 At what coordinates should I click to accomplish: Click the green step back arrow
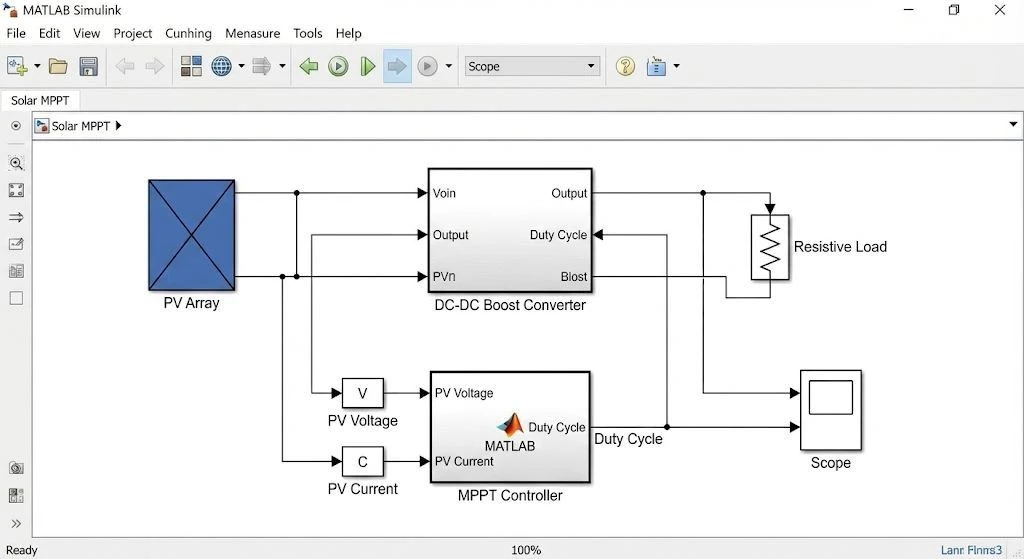[x=308, y=66]
